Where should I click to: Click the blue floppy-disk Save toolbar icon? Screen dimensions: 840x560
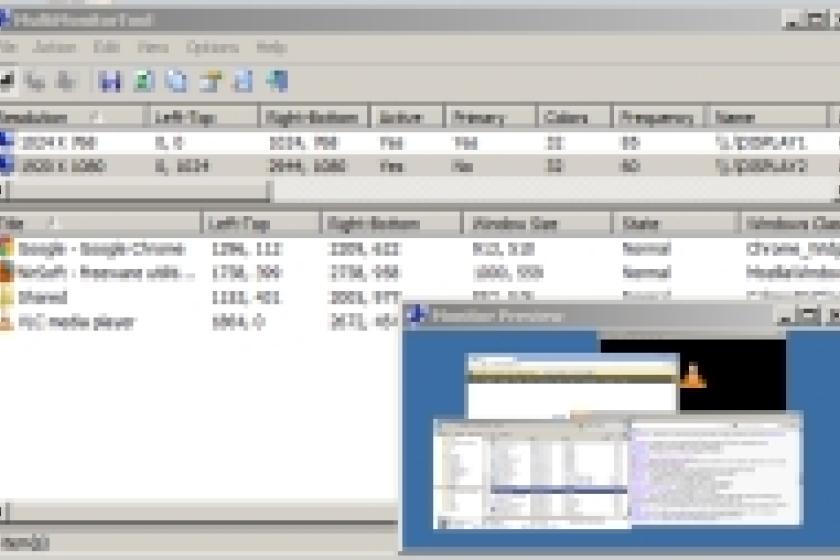tap(109, 81)
